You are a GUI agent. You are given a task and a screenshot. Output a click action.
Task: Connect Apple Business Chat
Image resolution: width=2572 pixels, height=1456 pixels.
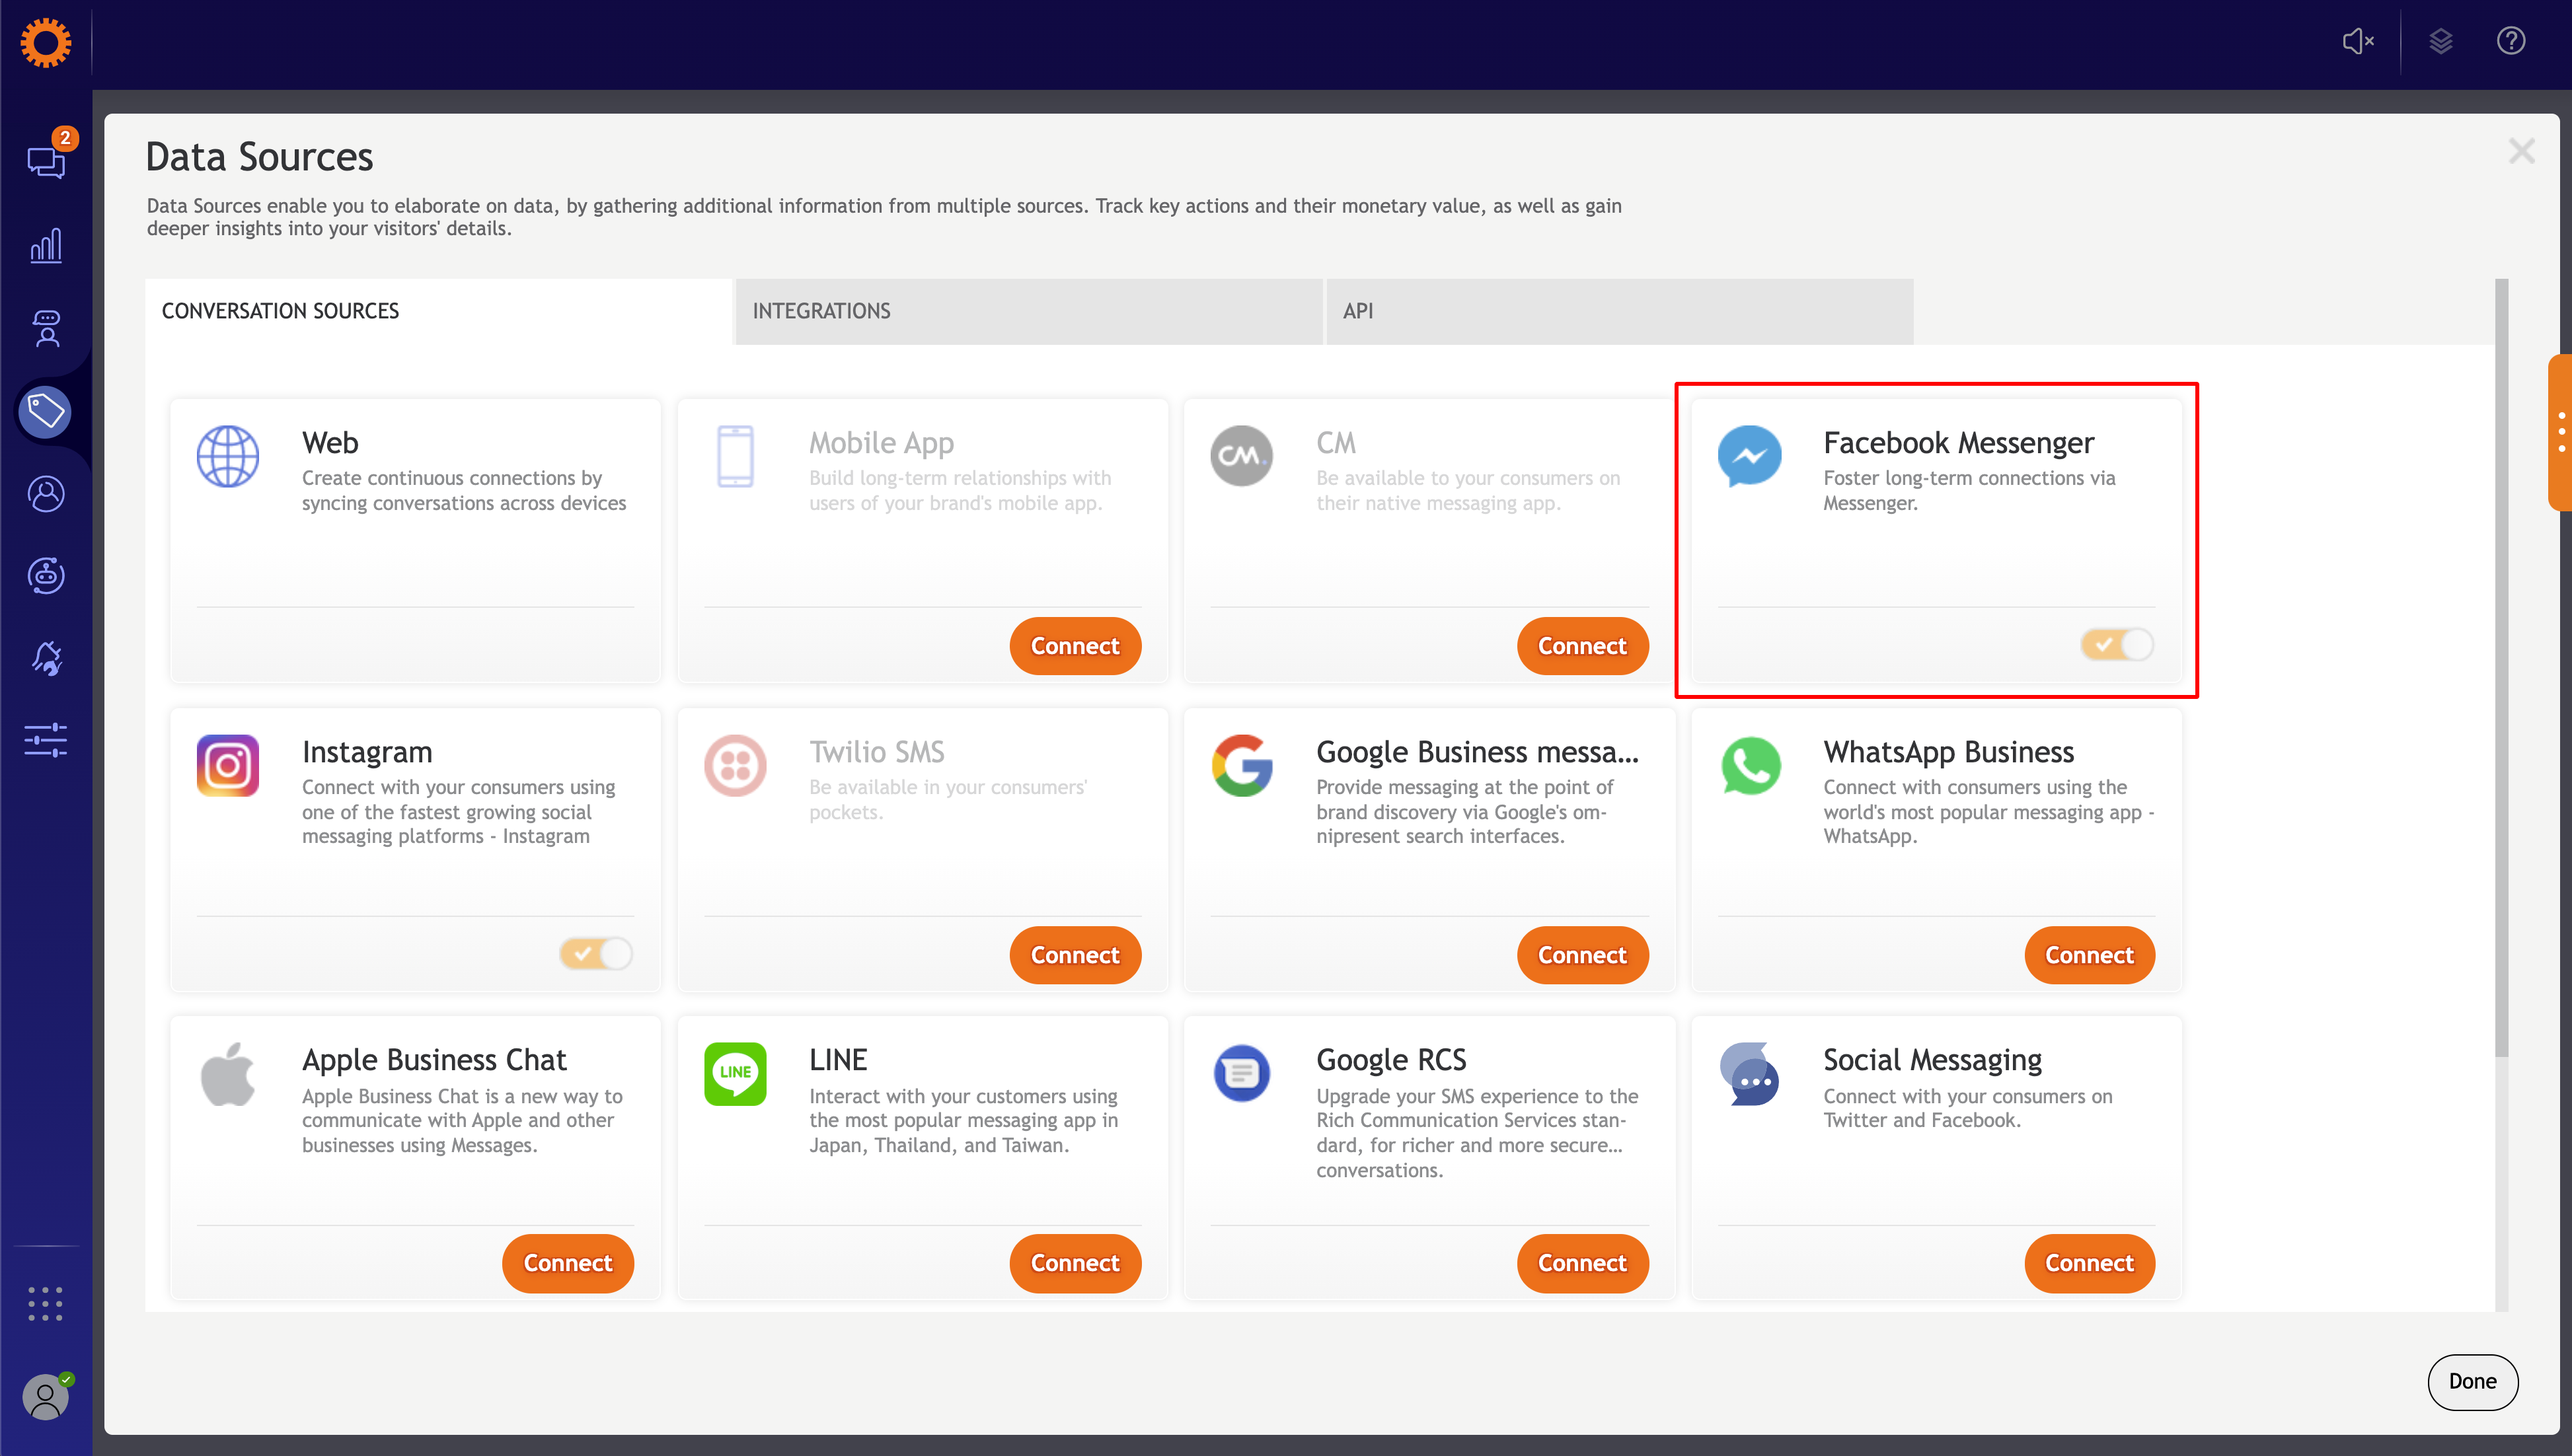(568, 1263)
